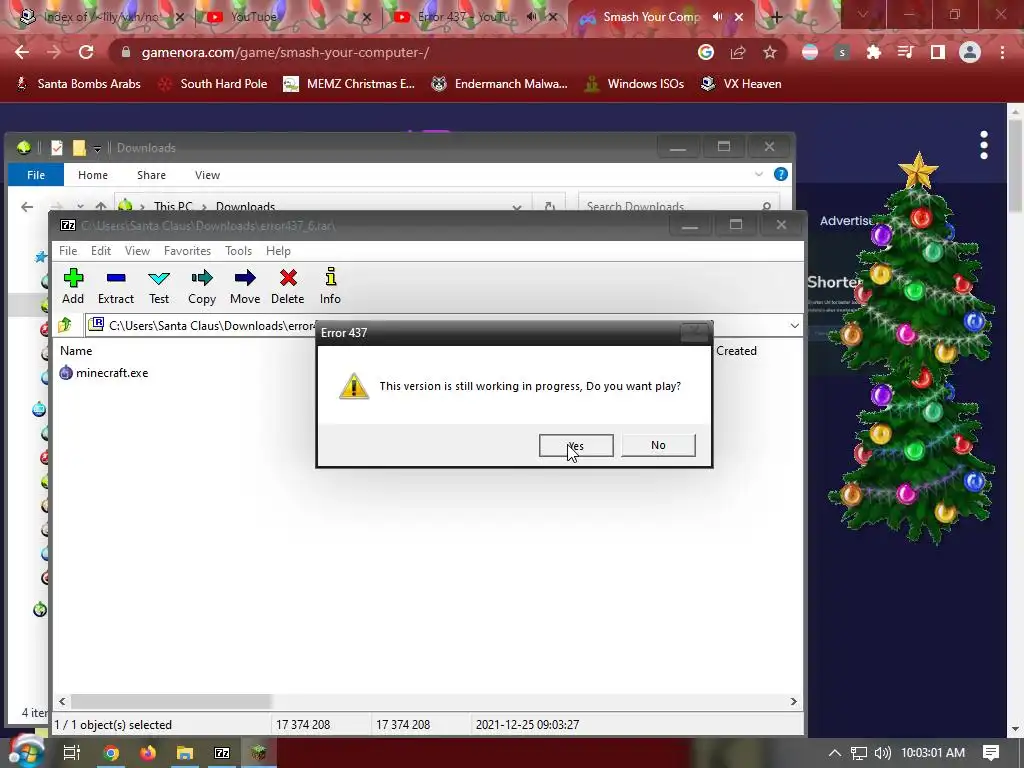
Task: Open the MEMZ Christmas bookmark
Action: click(349, 84)
